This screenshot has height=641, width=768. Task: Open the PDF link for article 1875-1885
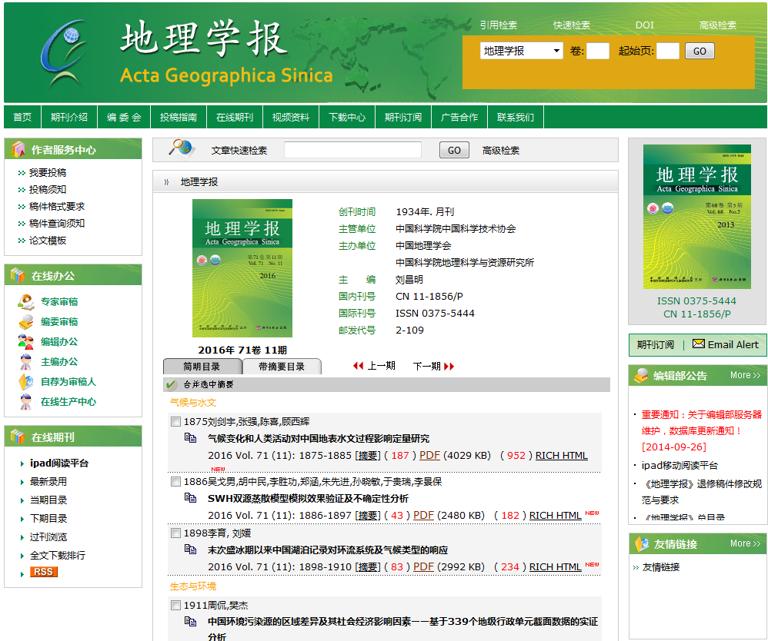(430, 455)
